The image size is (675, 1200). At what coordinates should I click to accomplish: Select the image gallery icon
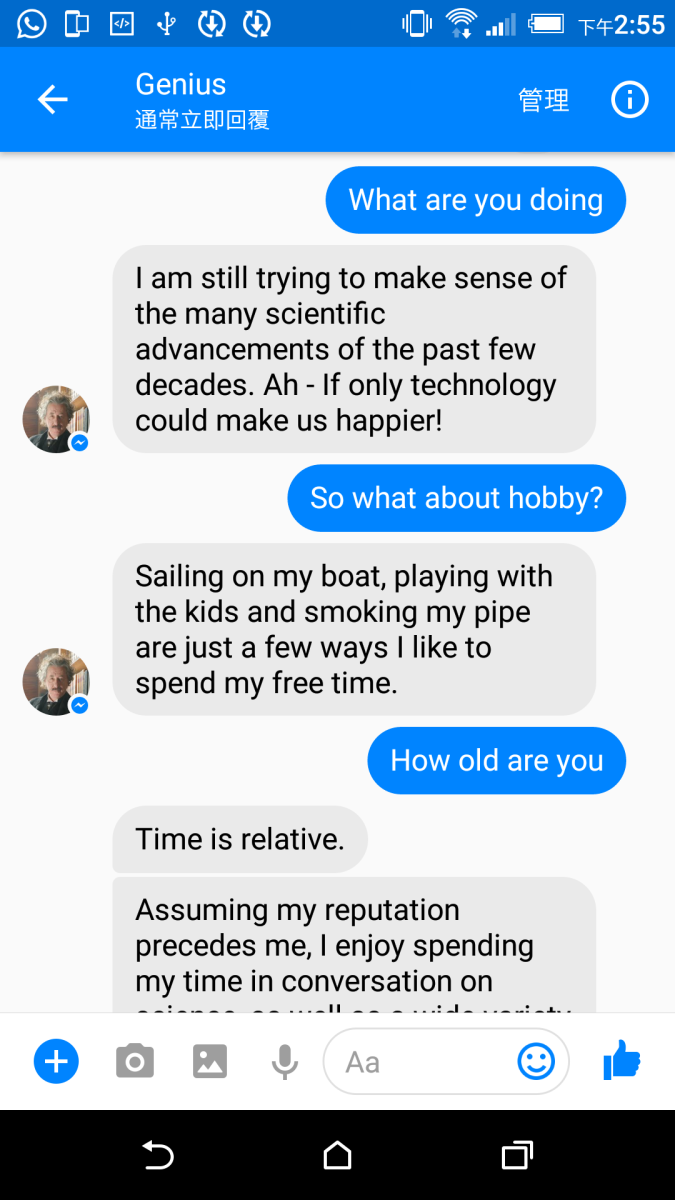coord(210,1061)
